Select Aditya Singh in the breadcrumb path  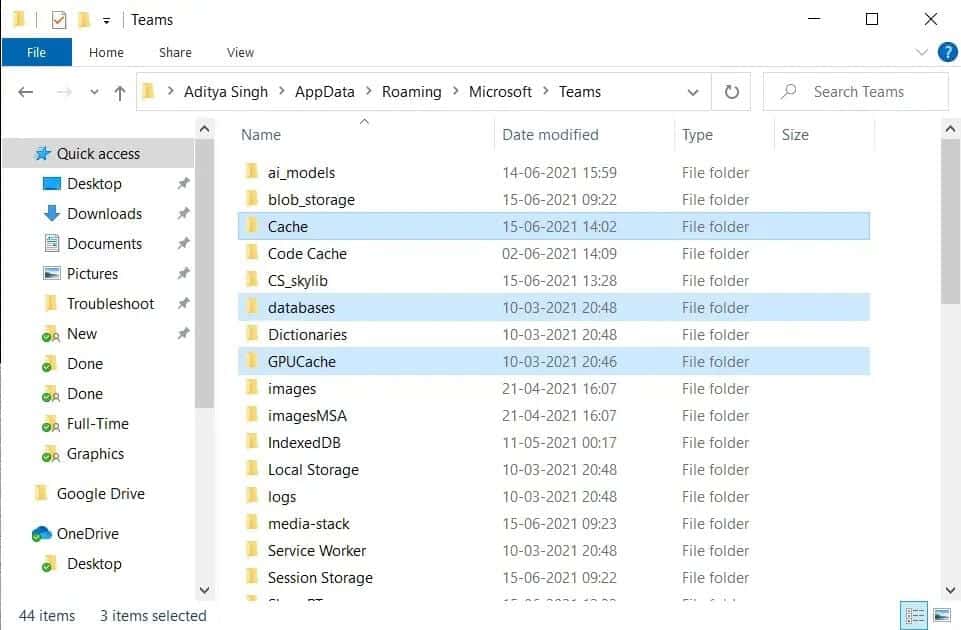pos(226,92)
